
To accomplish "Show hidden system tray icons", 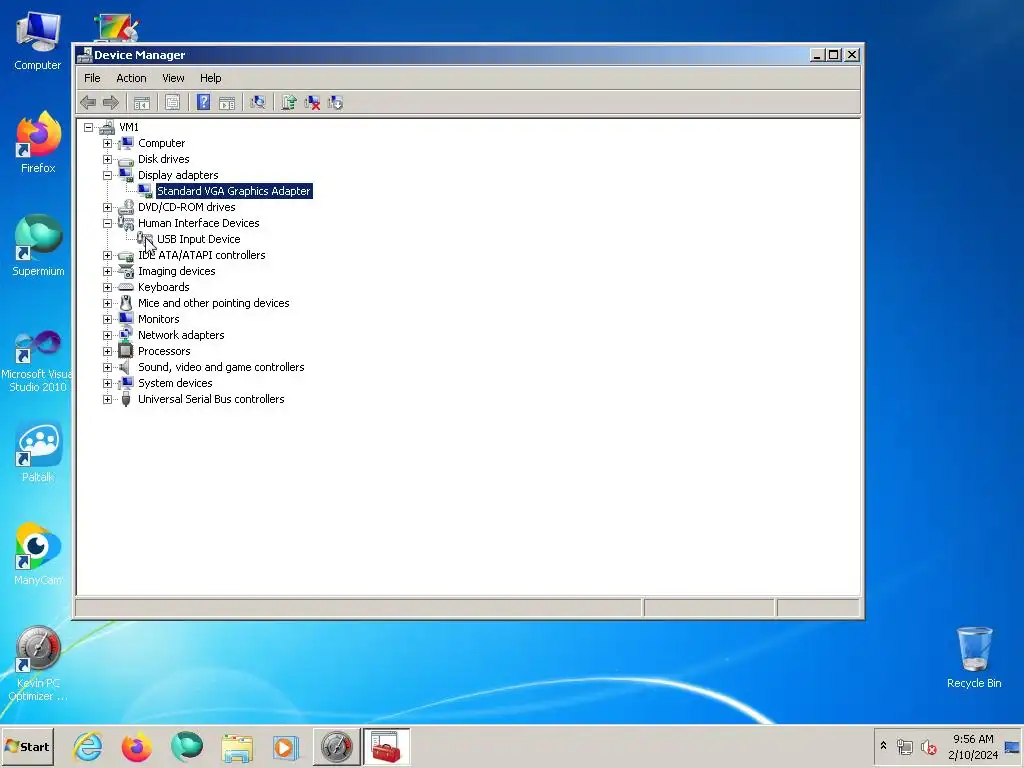I will 884,745.
